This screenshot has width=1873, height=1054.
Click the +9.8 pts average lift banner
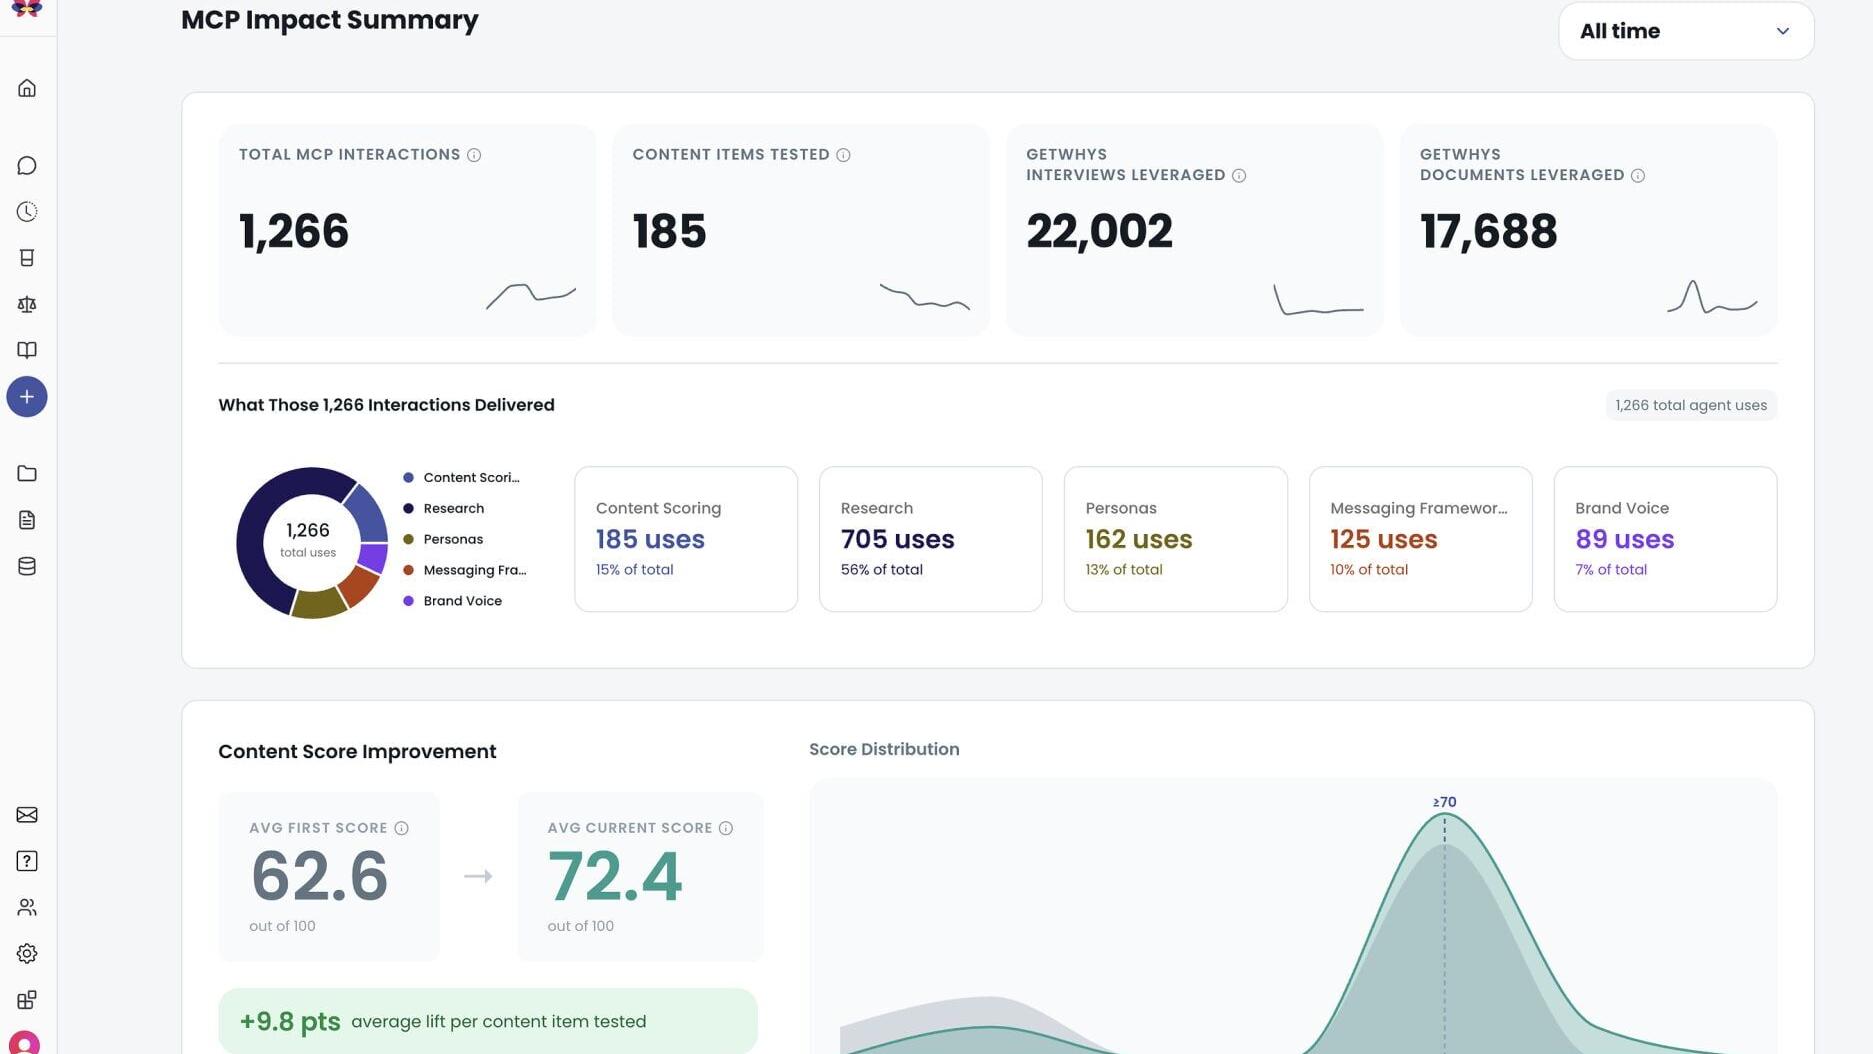click(x=488, y=1021)
